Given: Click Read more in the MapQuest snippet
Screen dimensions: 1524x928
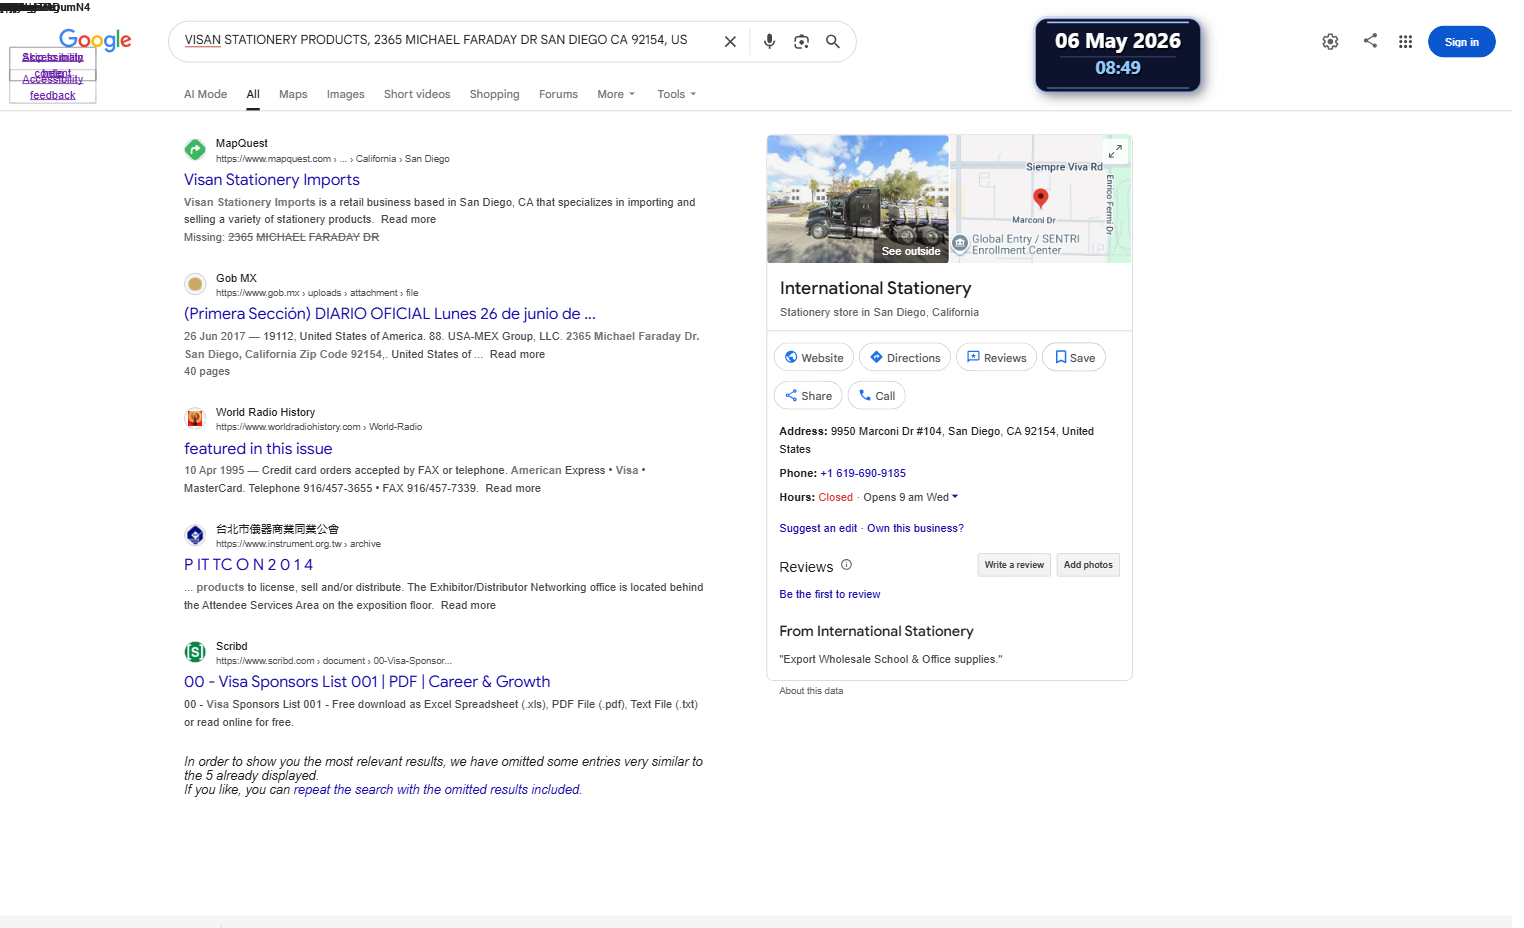Looking at the screenshot, I should 408,219.
